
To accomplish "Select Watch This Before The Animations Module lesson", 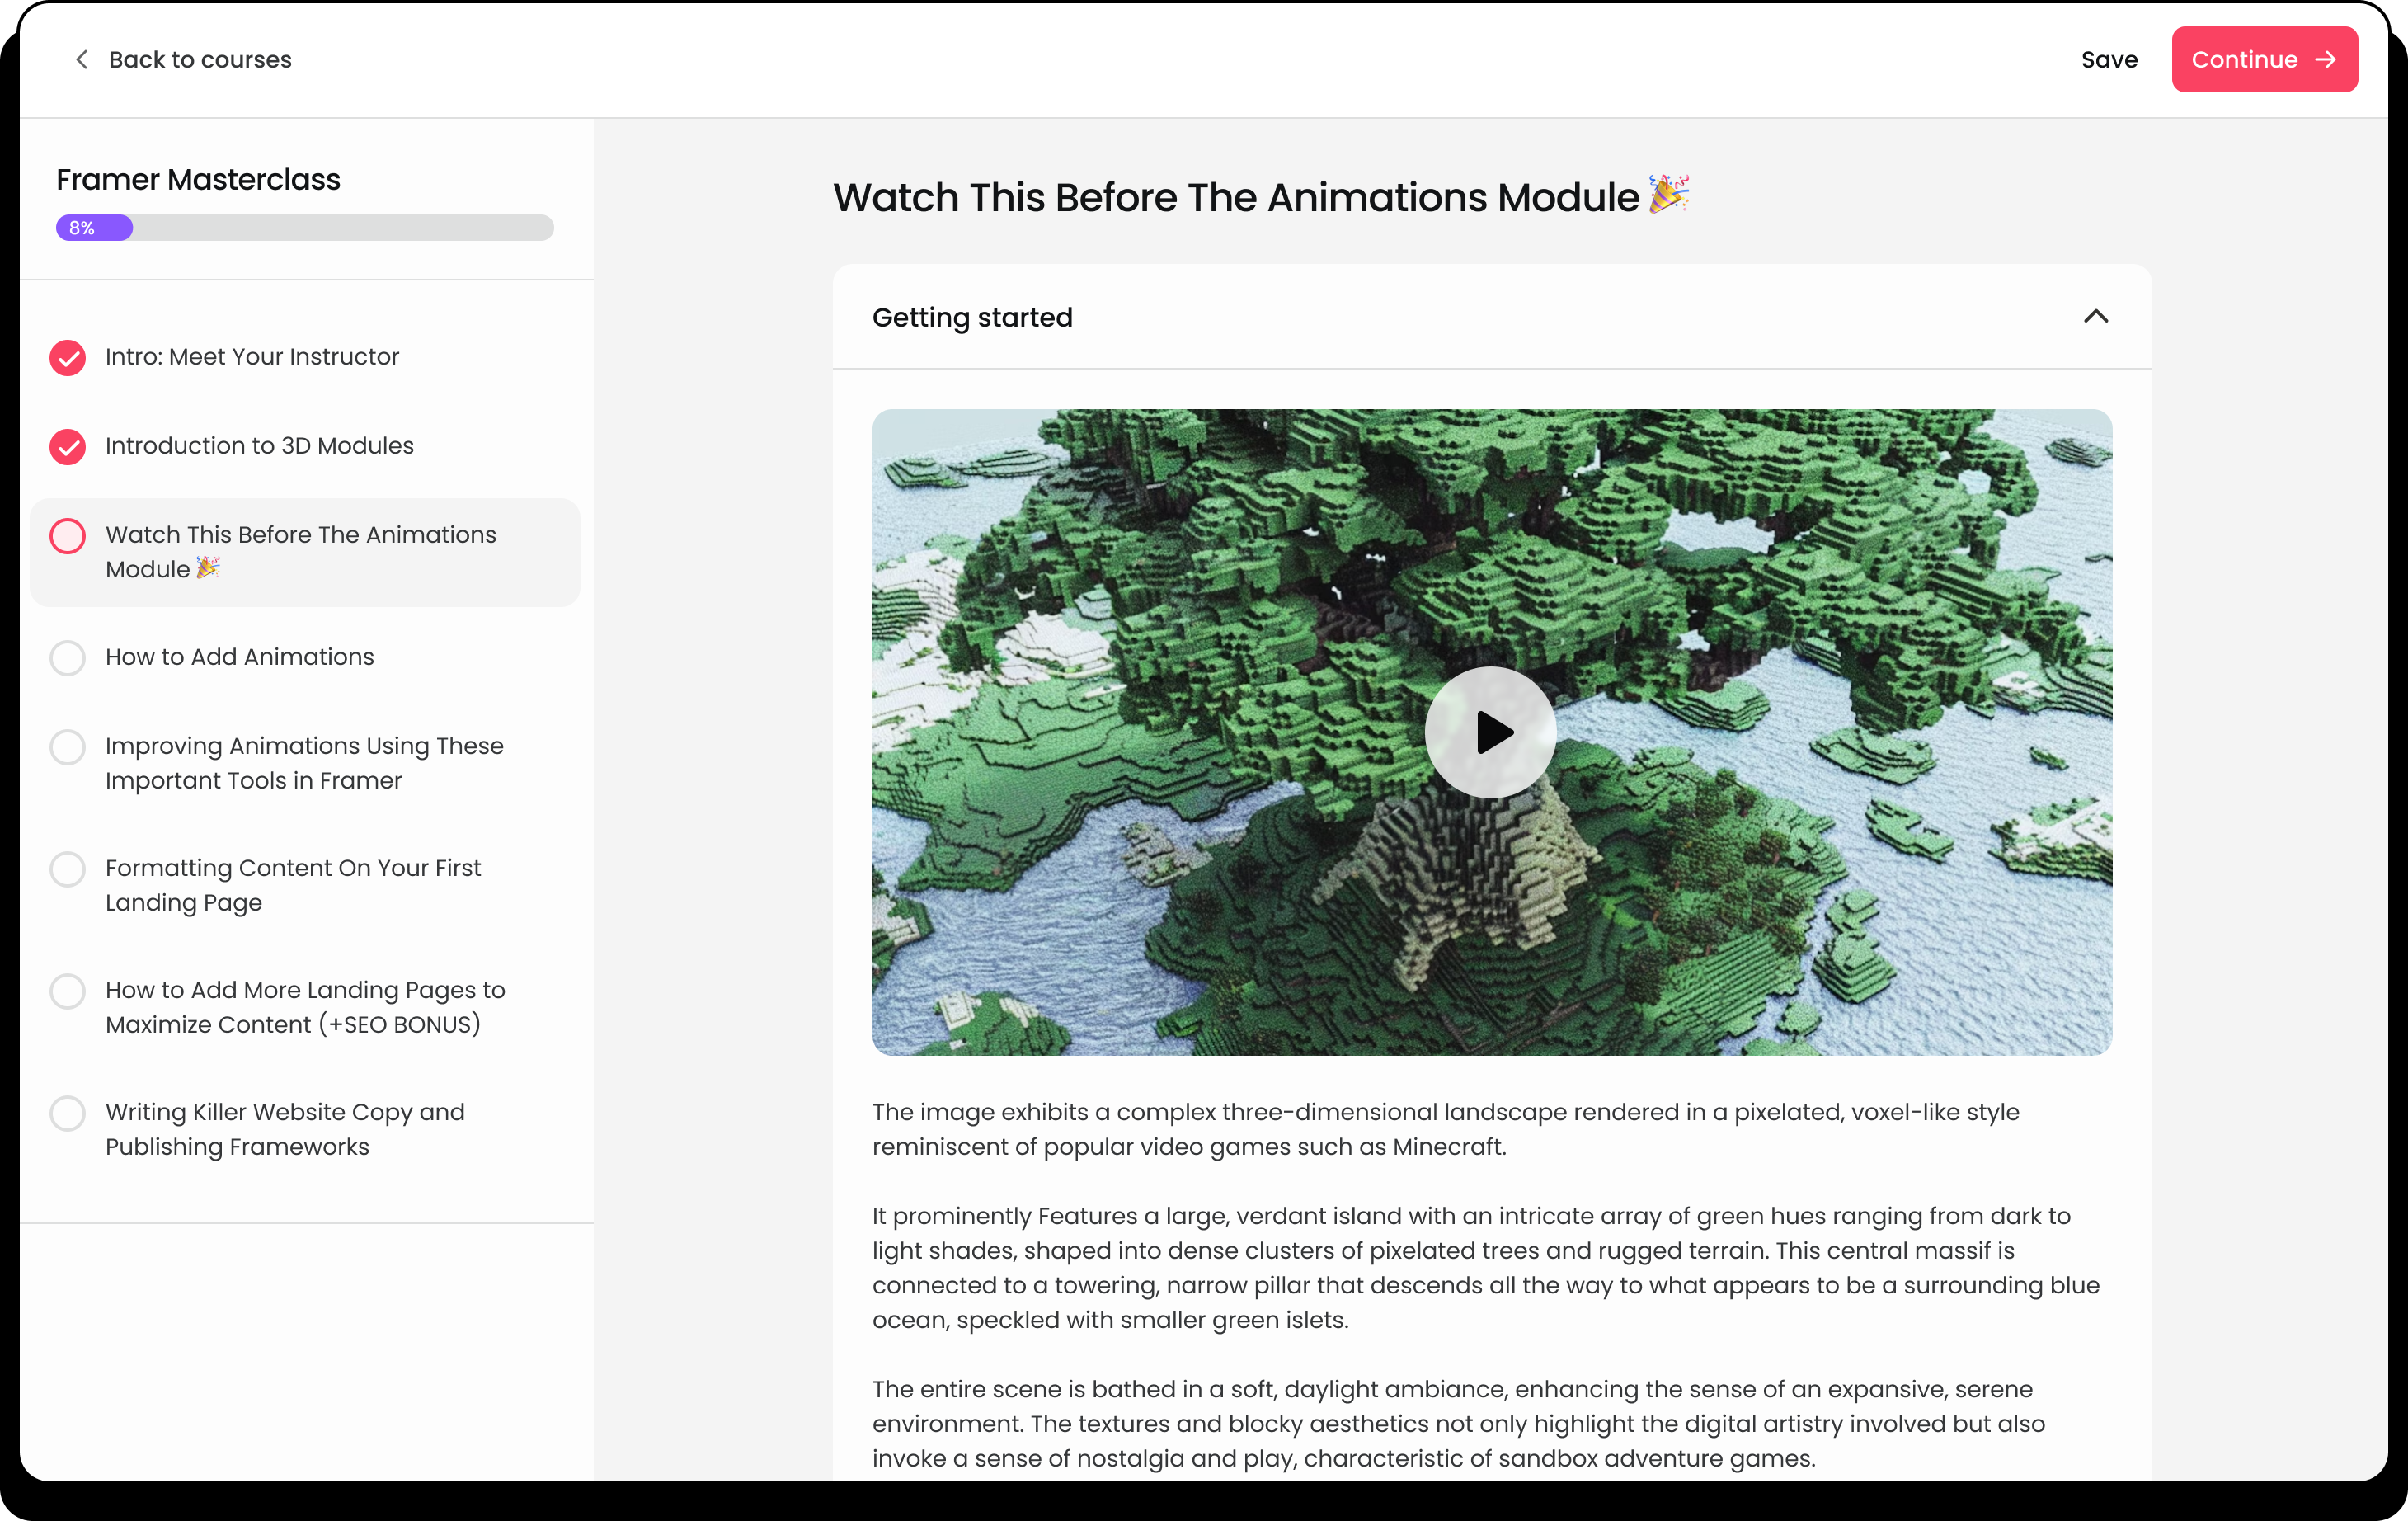I will click(305, 552).
